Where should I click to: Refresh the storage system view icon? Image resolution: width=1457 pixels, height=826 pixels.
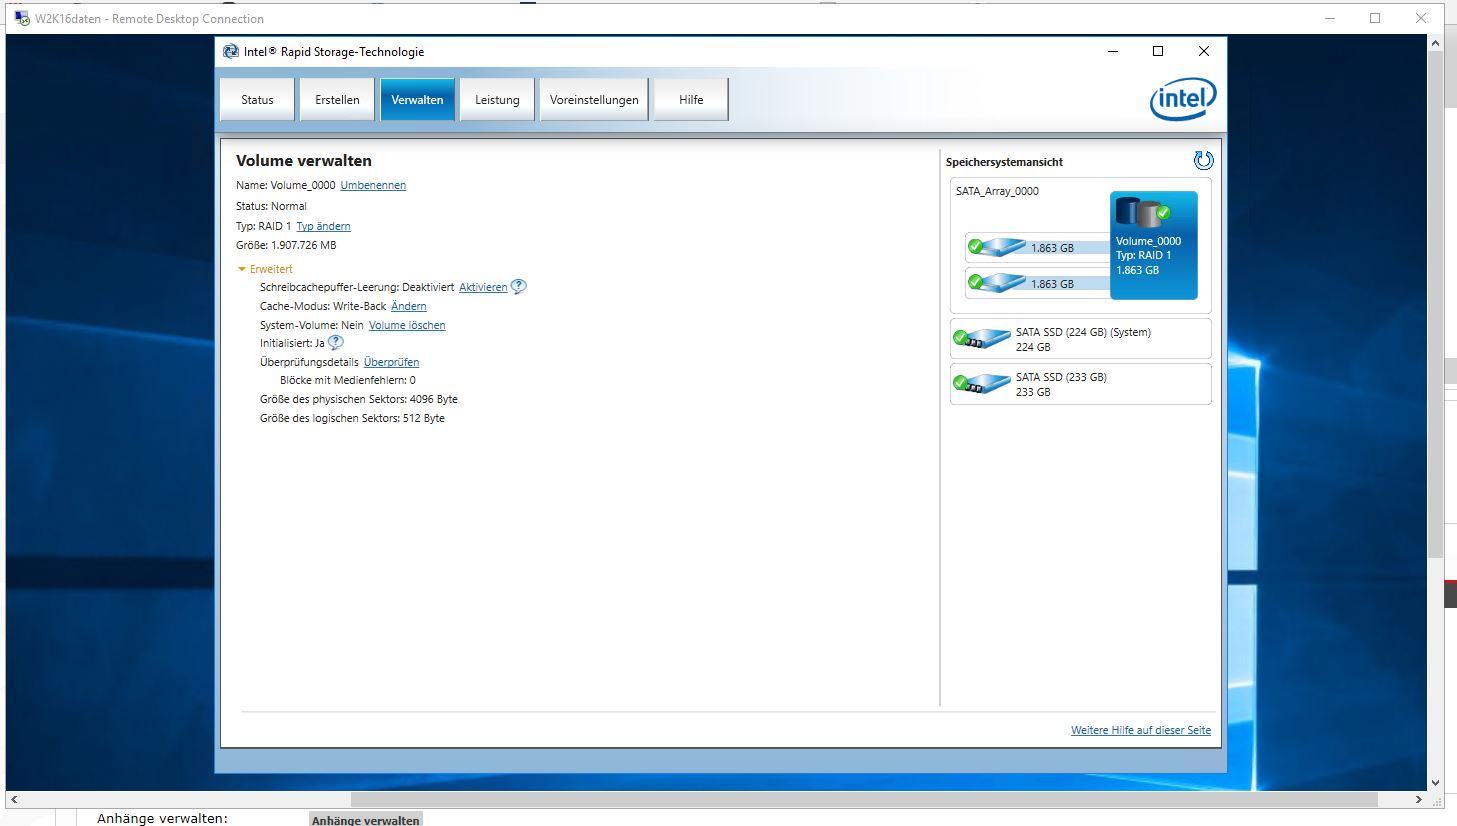(1203, 160)
